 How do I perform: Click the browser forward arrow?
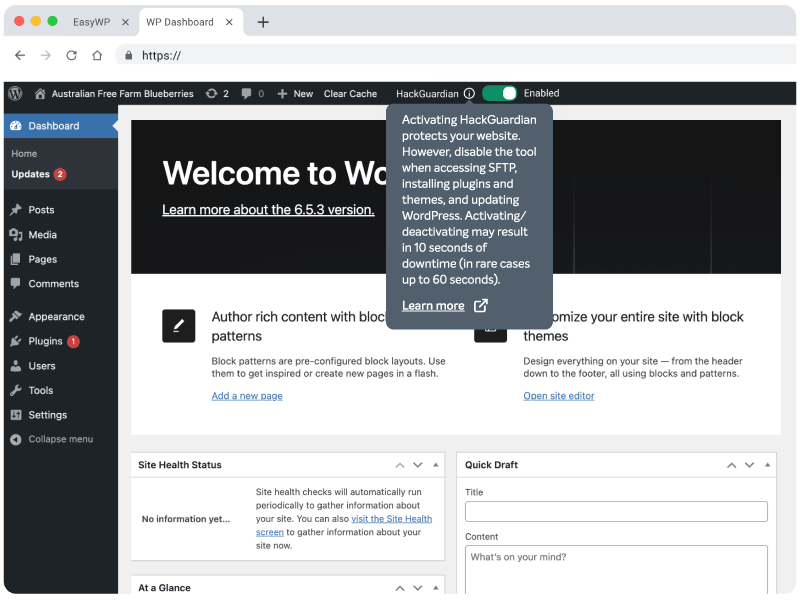[45, 55]
